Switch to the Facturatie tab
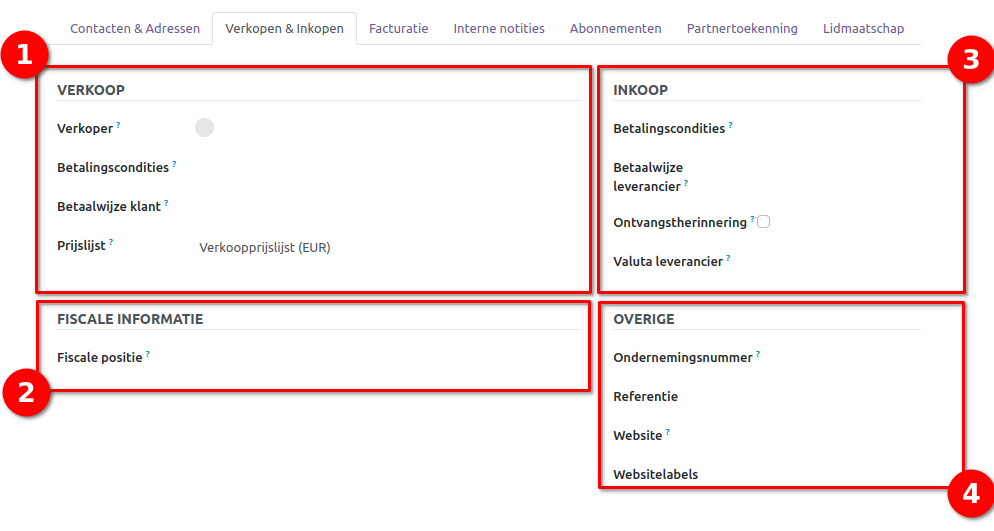Screen dimensions: 994x531 (x=398, y=29)
